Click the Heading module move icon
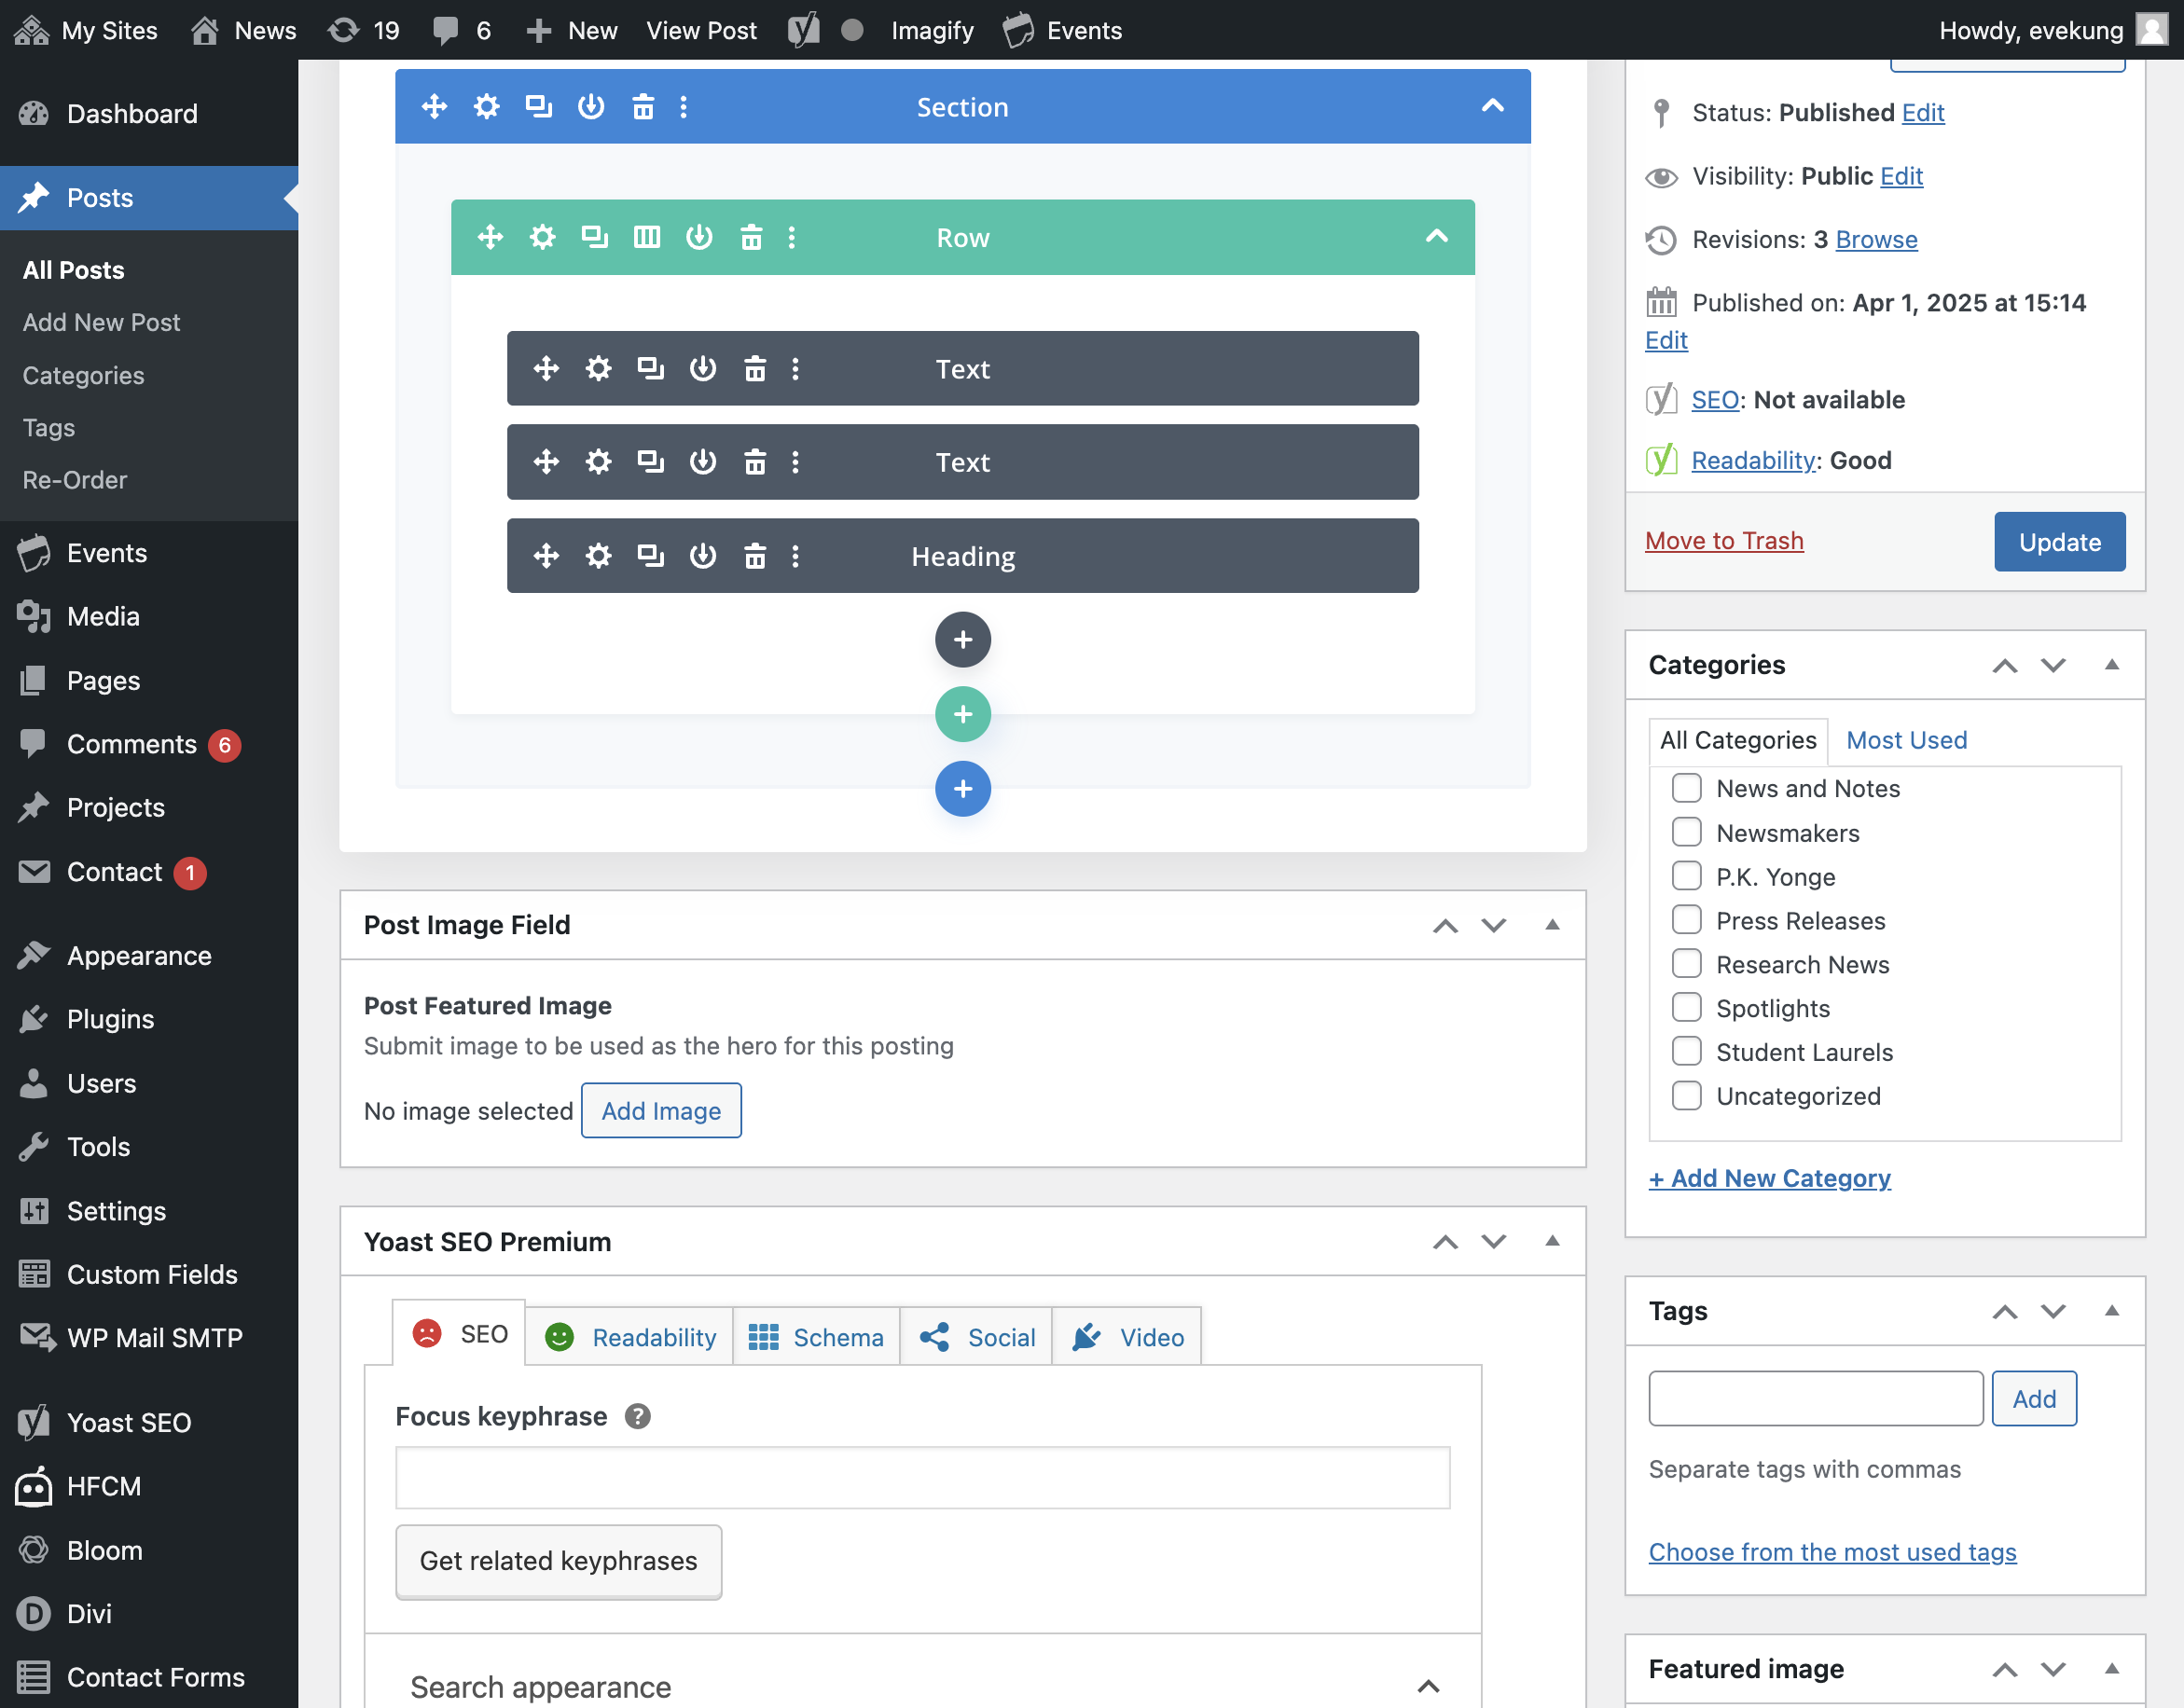The height and width of the screenshot is (1708, 2184). (546, 556)
